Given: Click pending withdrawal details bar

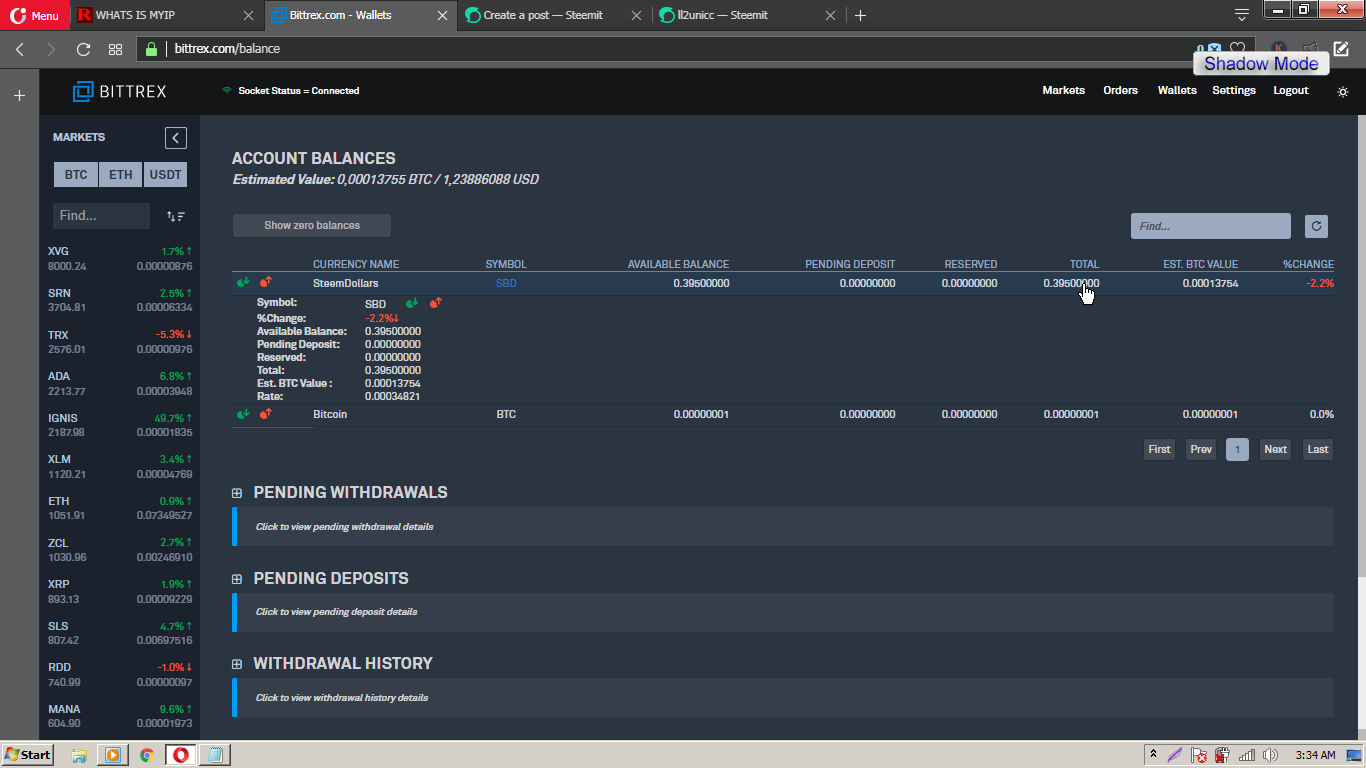Looking at the screenshot, I should 785,527.
